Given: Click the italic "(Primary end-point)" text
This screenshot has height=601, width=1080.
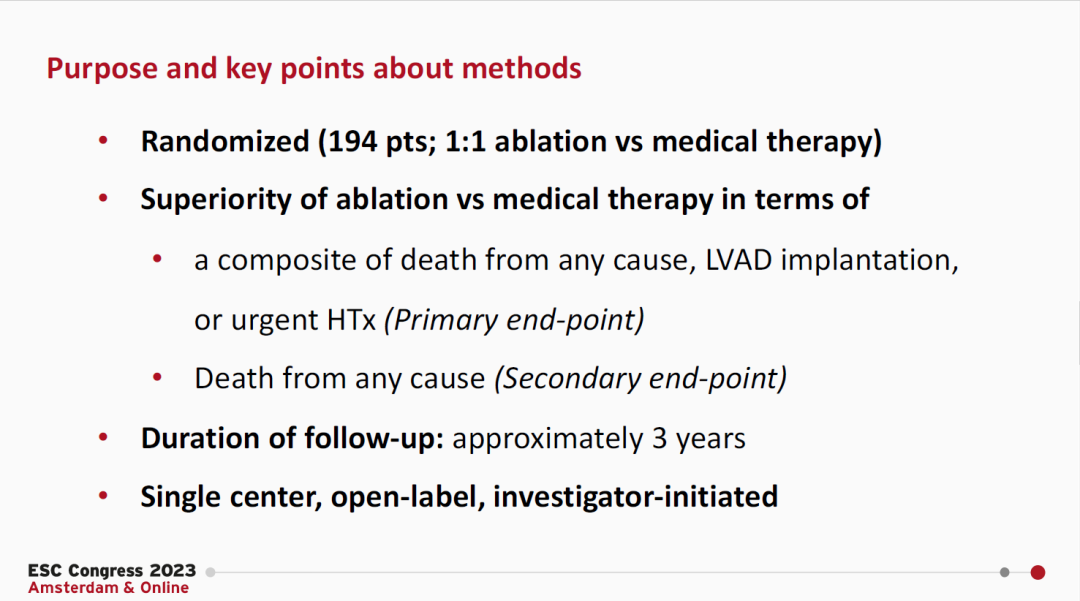Looking at the screenshot, I should tap(514, 320).
